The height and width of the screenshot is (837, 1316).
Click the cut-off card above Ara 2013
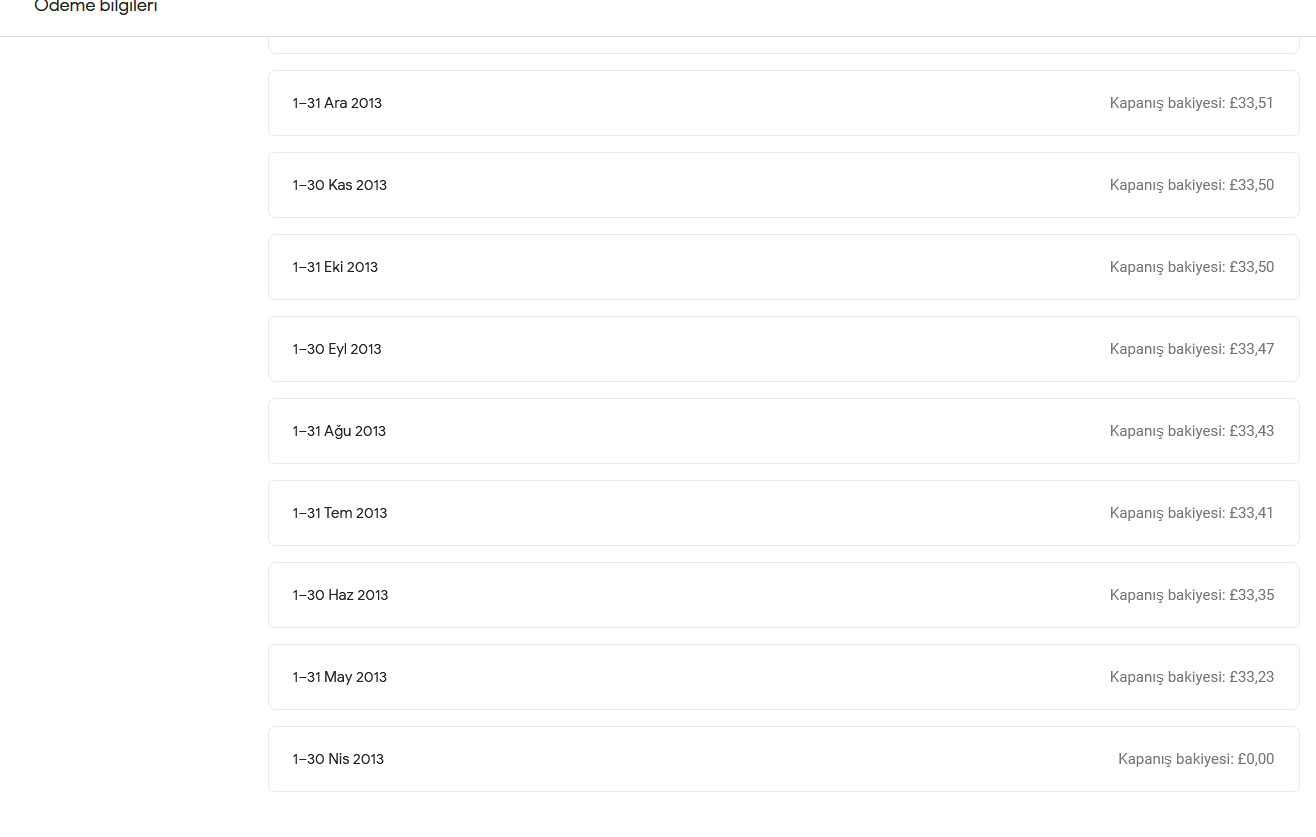click(784, 45)
